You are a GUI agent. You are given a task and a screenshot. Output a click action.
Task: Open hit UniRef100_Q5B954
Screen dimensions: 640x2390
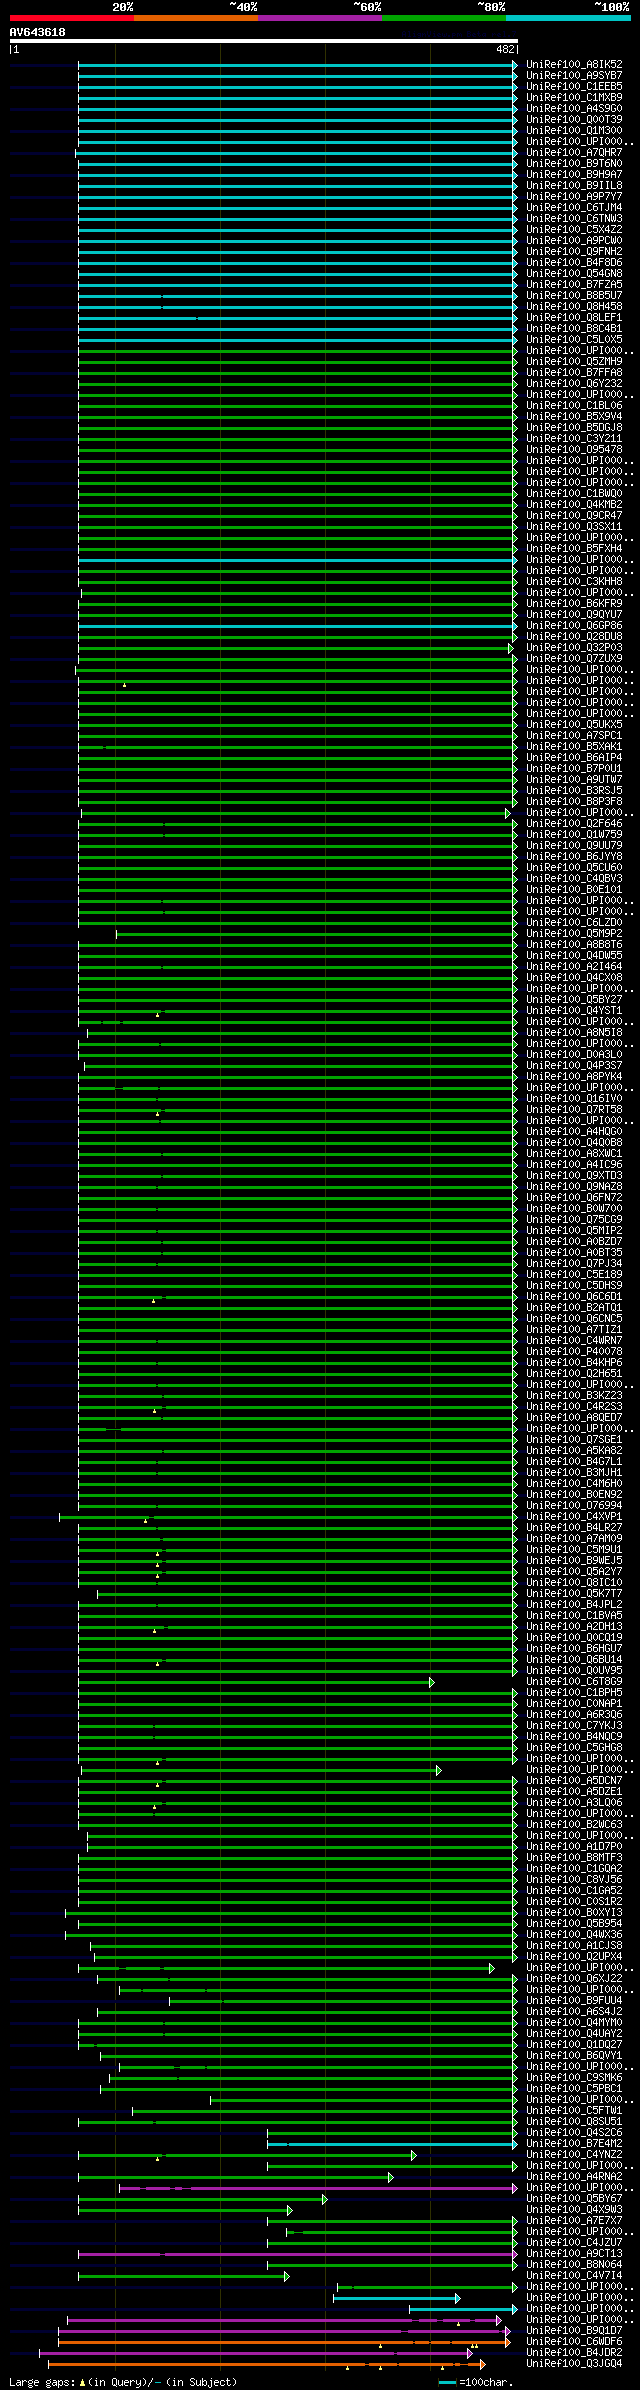pyautogui.click(x=574, y=1924)
